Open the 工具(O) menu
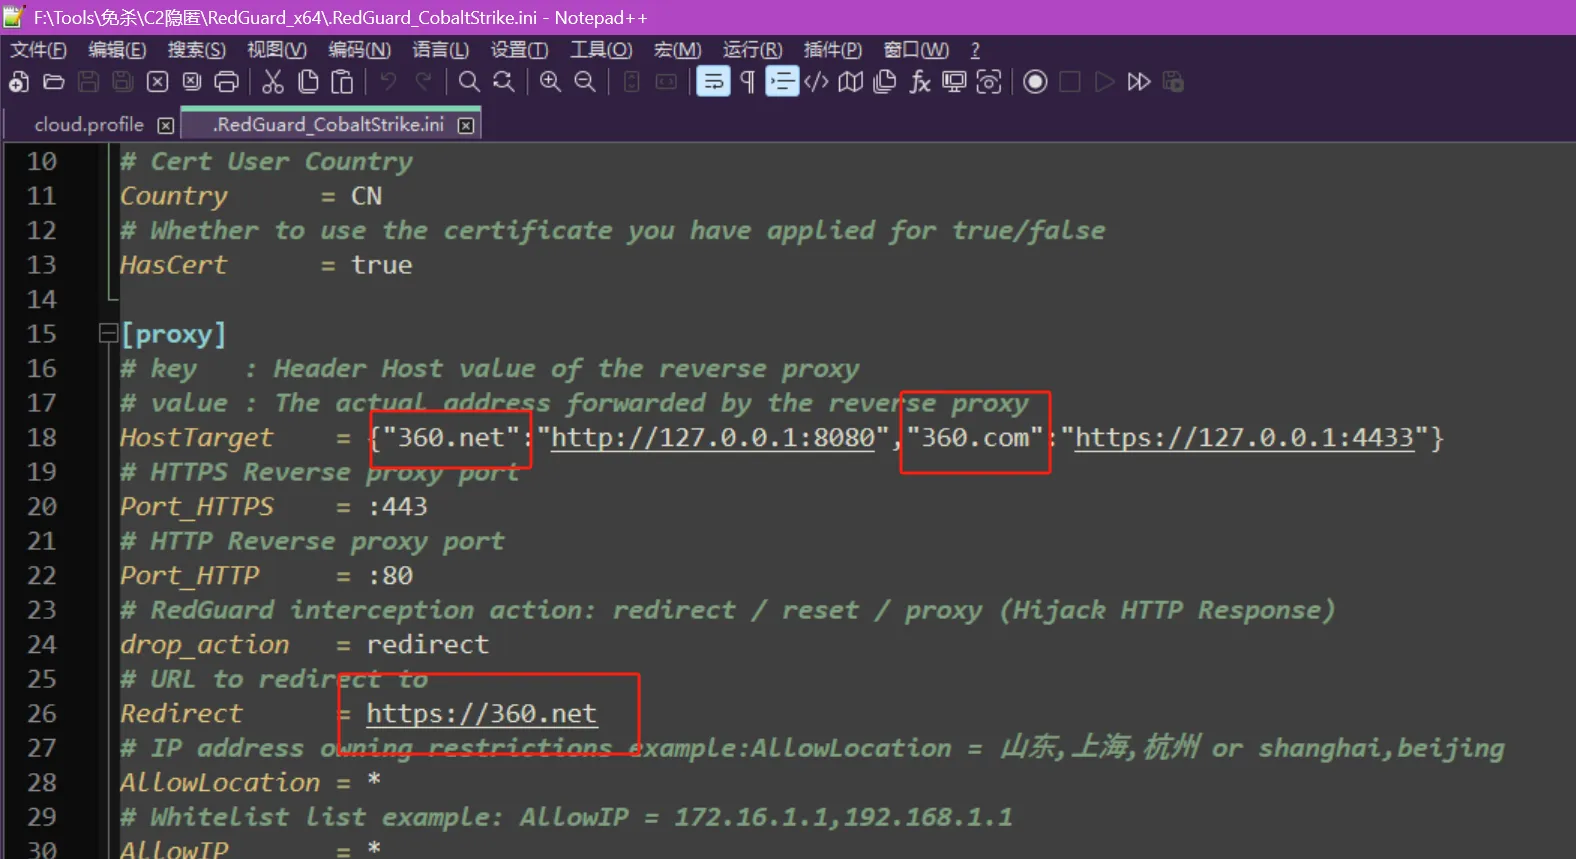 click(x=601, y=50)
